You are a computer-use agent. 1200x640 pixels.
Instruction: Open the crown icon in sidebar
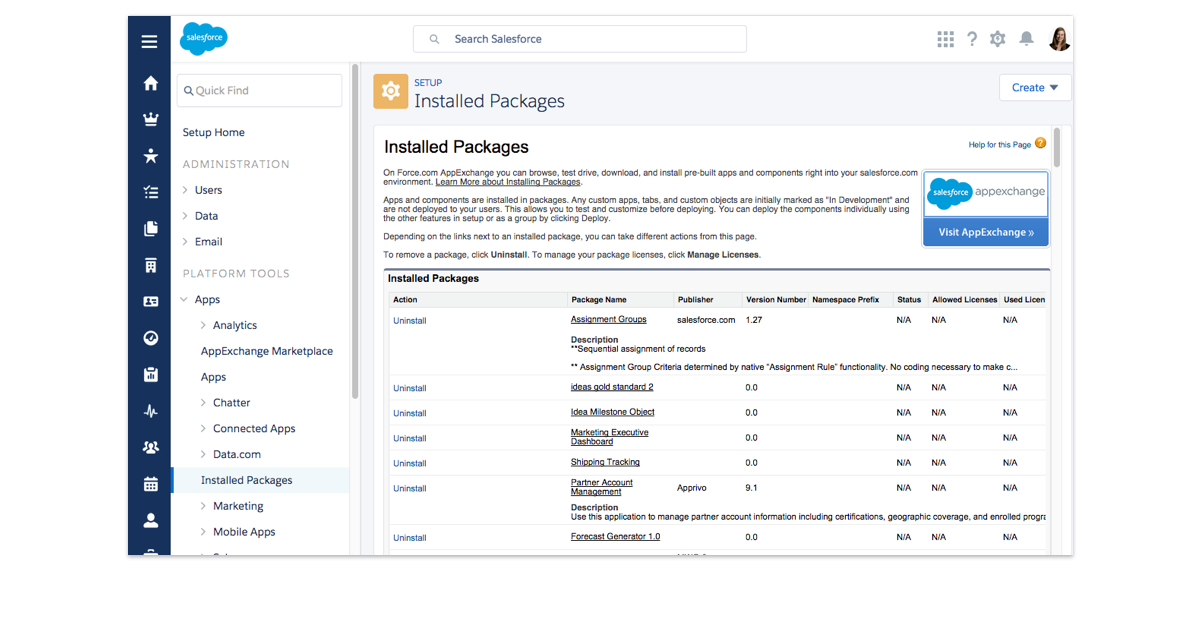[150, 119]
